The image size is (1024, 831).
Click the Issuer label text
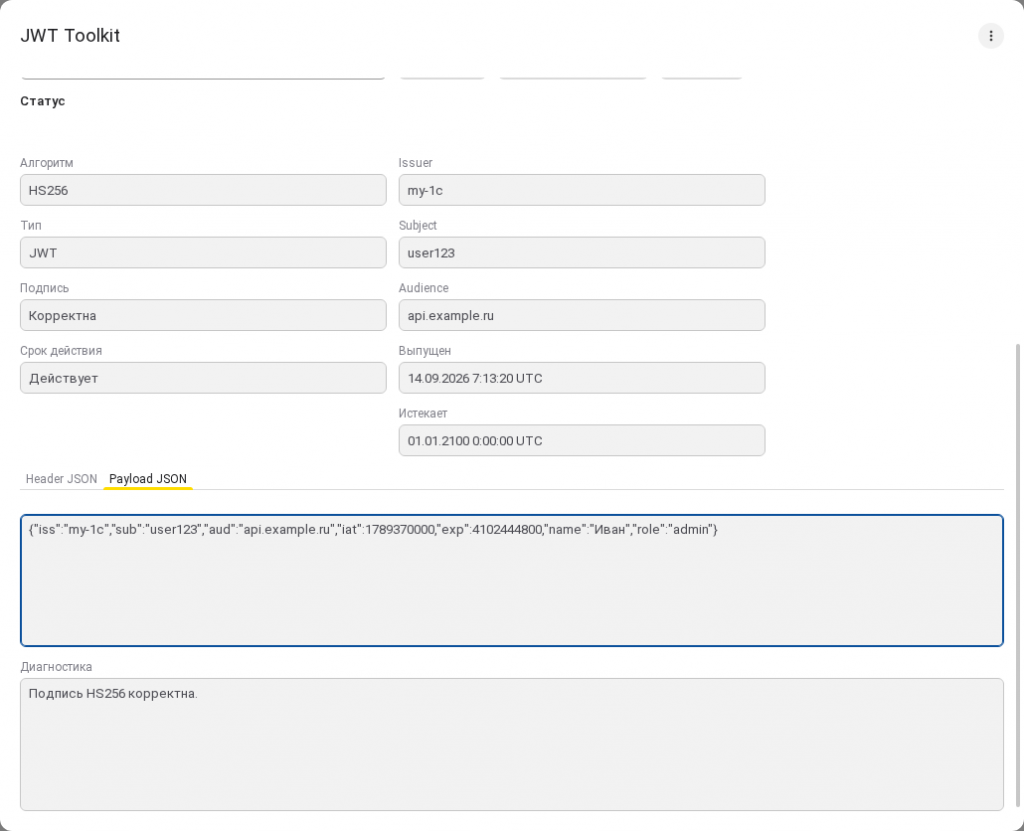tap(415, 163)
